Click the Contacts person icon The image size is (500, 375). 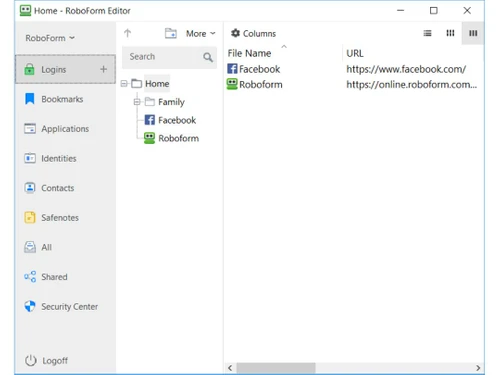30,188
